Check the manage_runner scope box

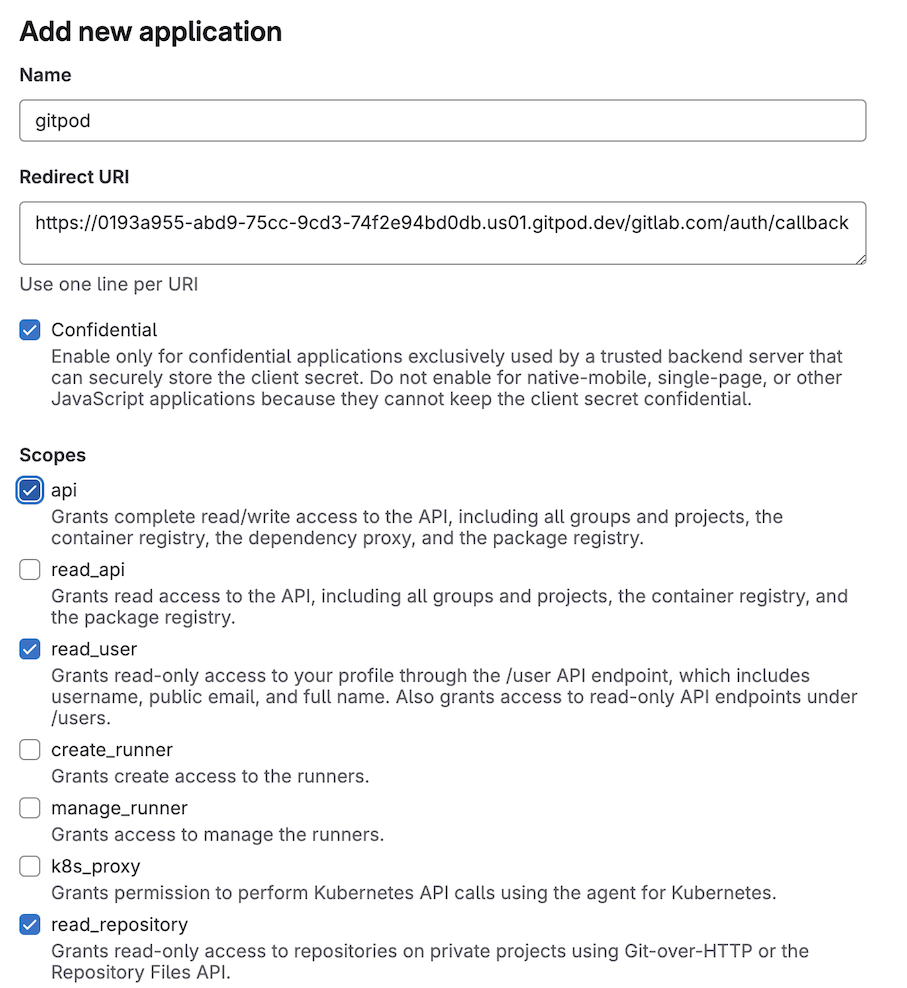click(30, 808)
